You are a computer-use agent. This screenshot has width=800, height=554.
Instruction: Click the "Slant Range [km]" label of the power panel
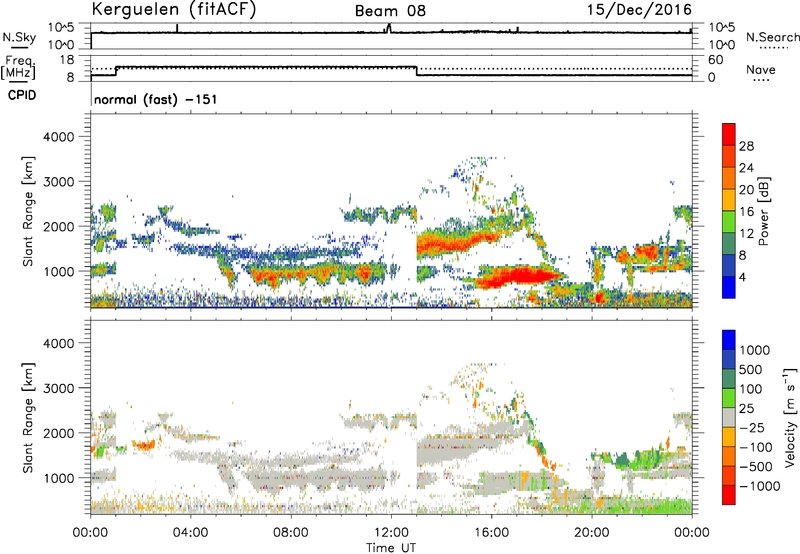[28, 211]
